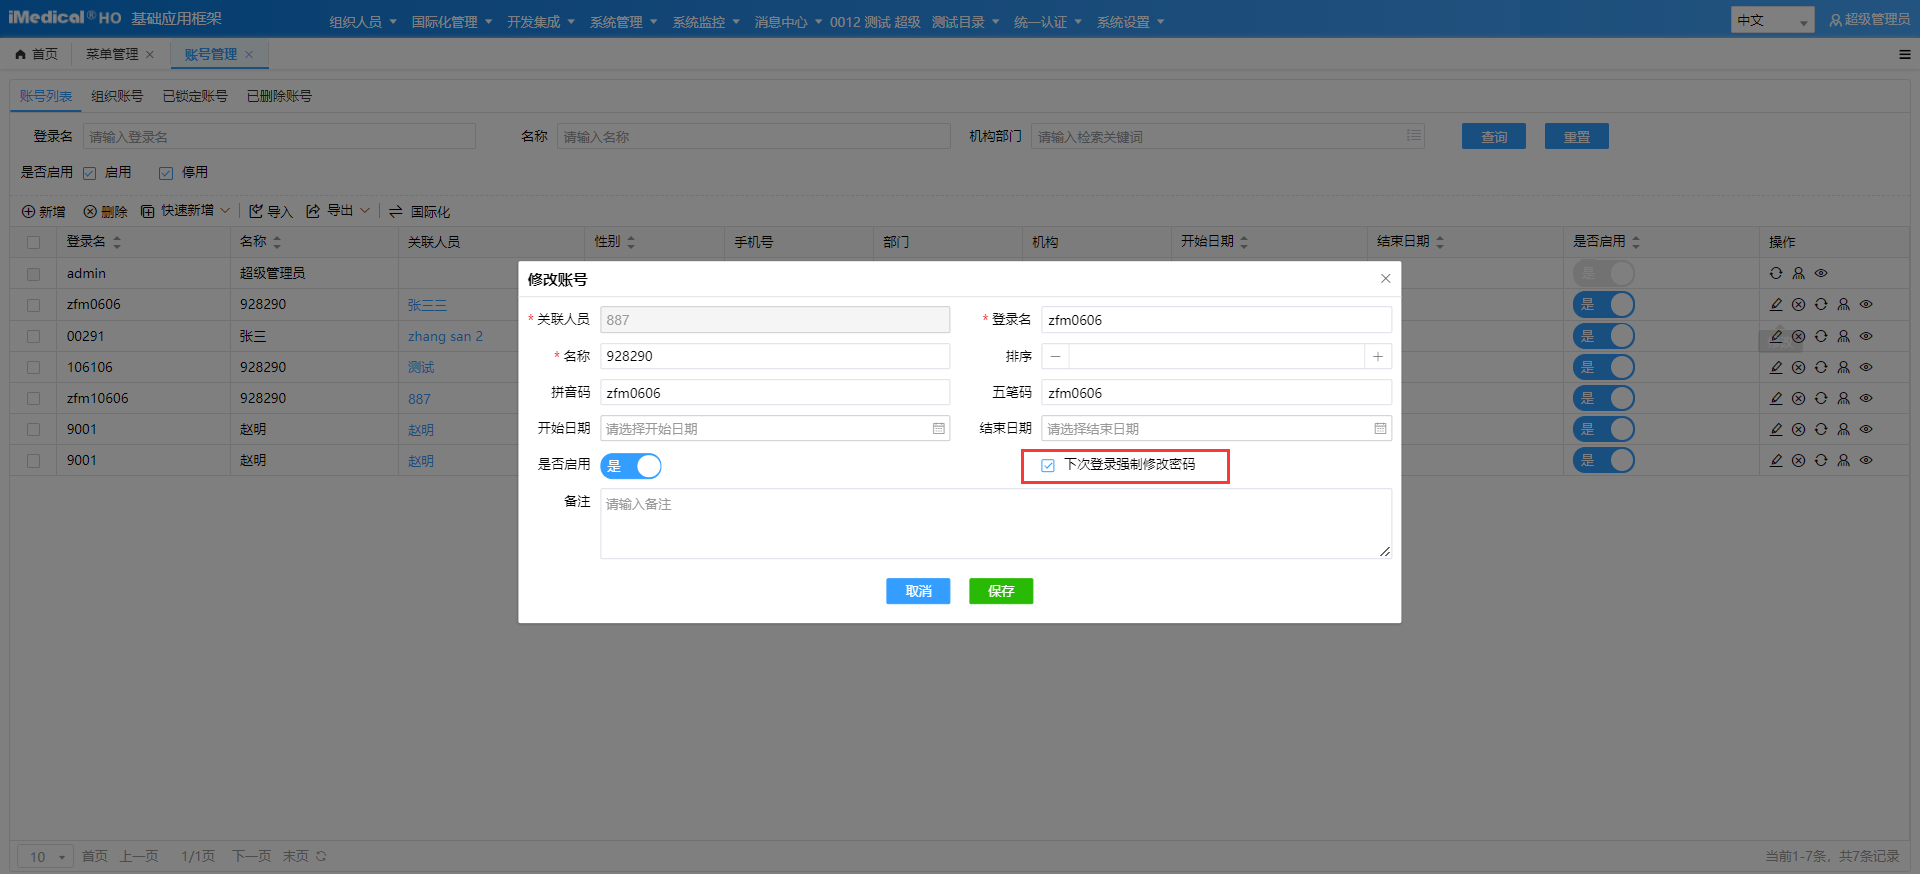1920x874 pixels.
Task: Click reset refresh icon in 00291 row
Action: pyautogui.click(x=1821, y=336)
